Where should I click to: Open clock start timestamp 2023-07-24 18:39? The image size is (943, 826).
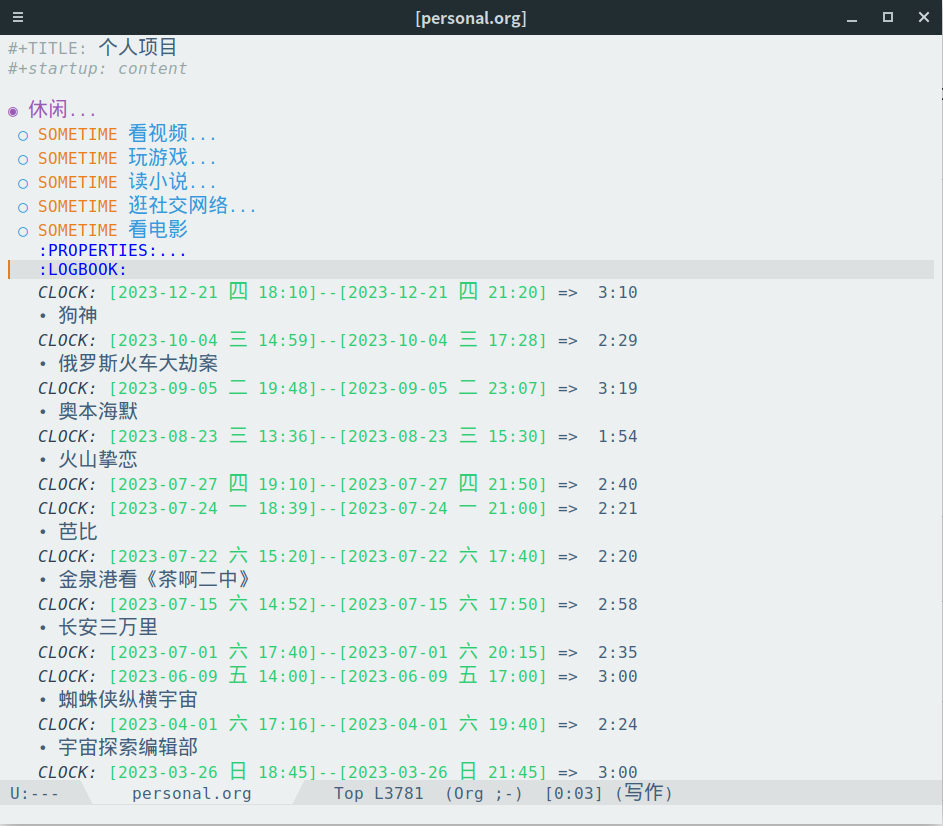coord(213,509)
